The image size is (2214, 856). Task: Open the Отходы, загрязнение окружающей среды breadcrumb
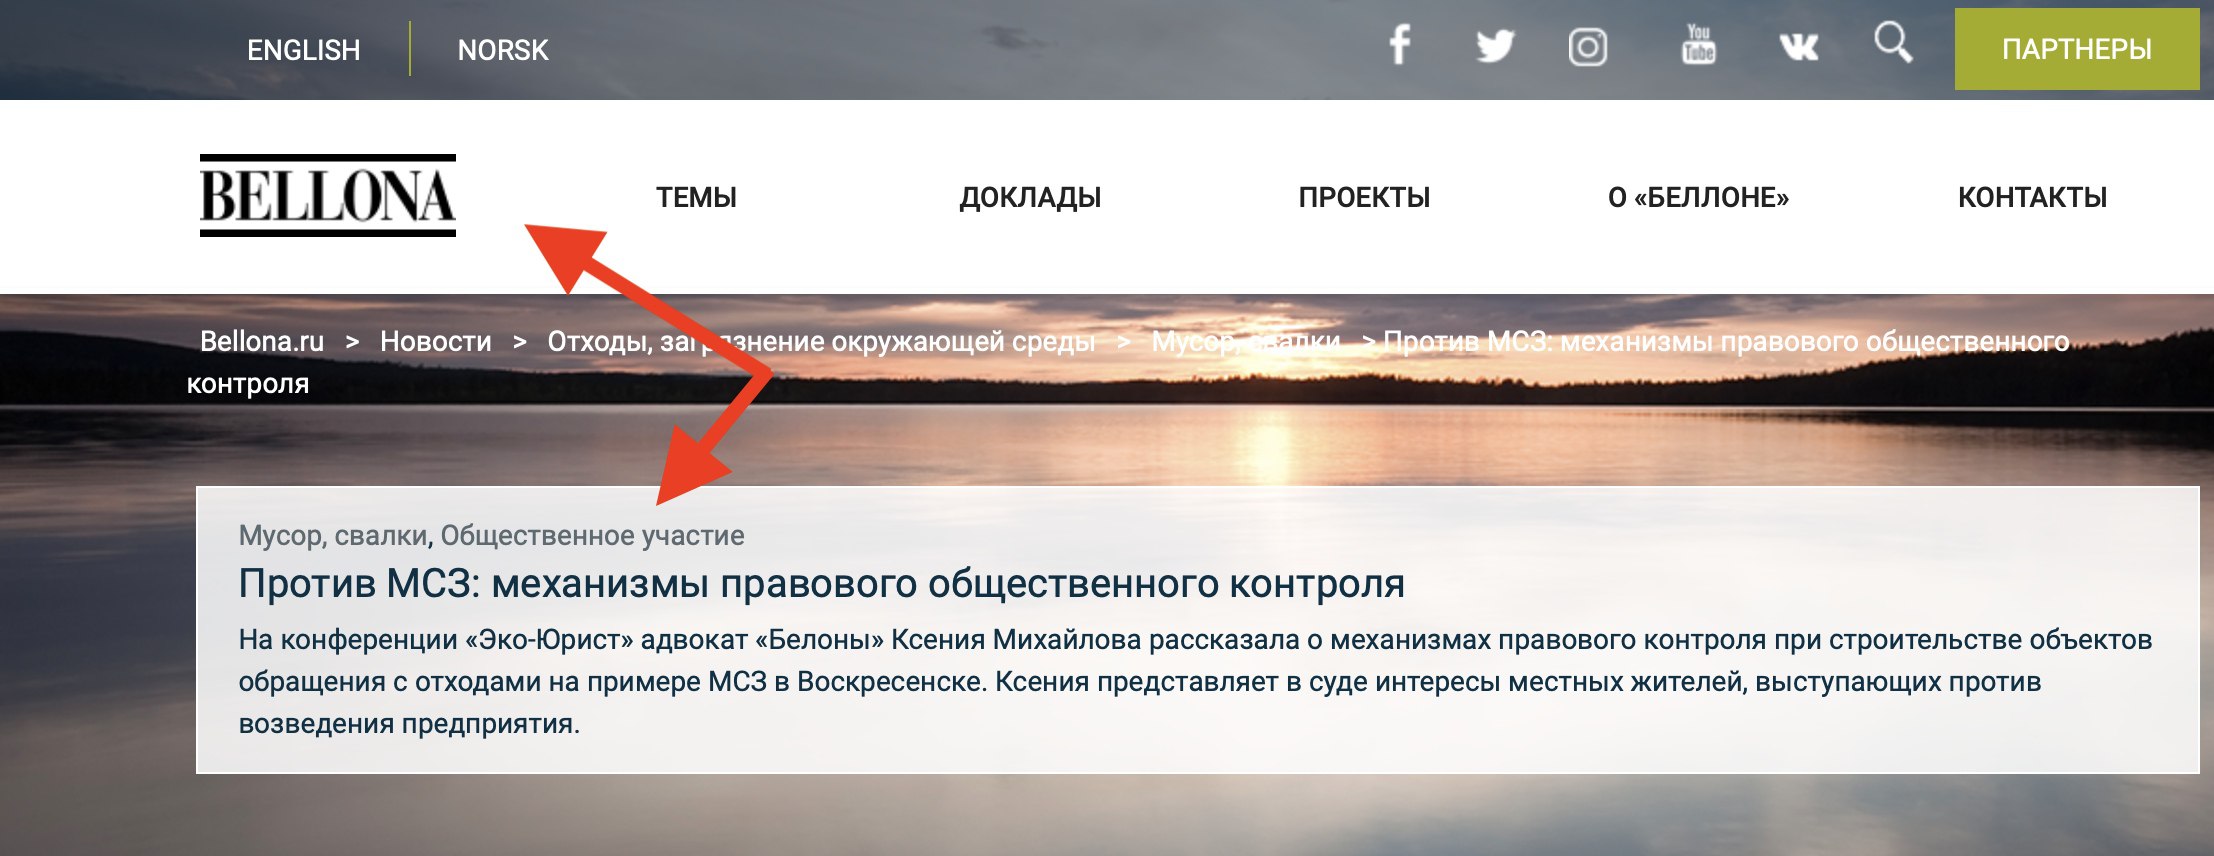tap(821, 341)
